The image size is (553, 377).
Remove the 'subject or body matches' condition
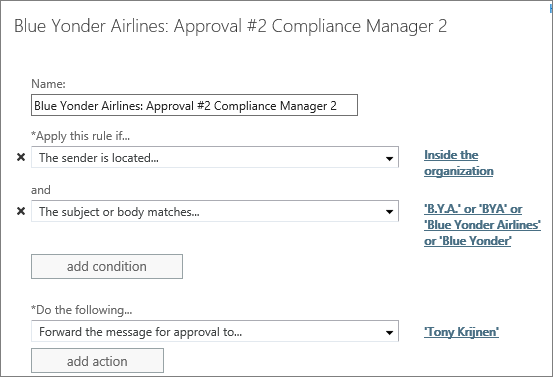tap(21, 211)
